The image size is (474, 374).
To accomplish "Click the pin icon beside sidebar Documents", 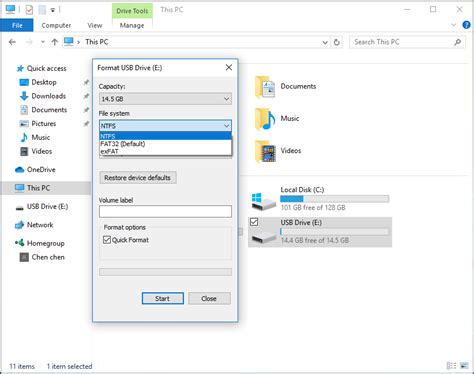I will (x=86, y=110).
